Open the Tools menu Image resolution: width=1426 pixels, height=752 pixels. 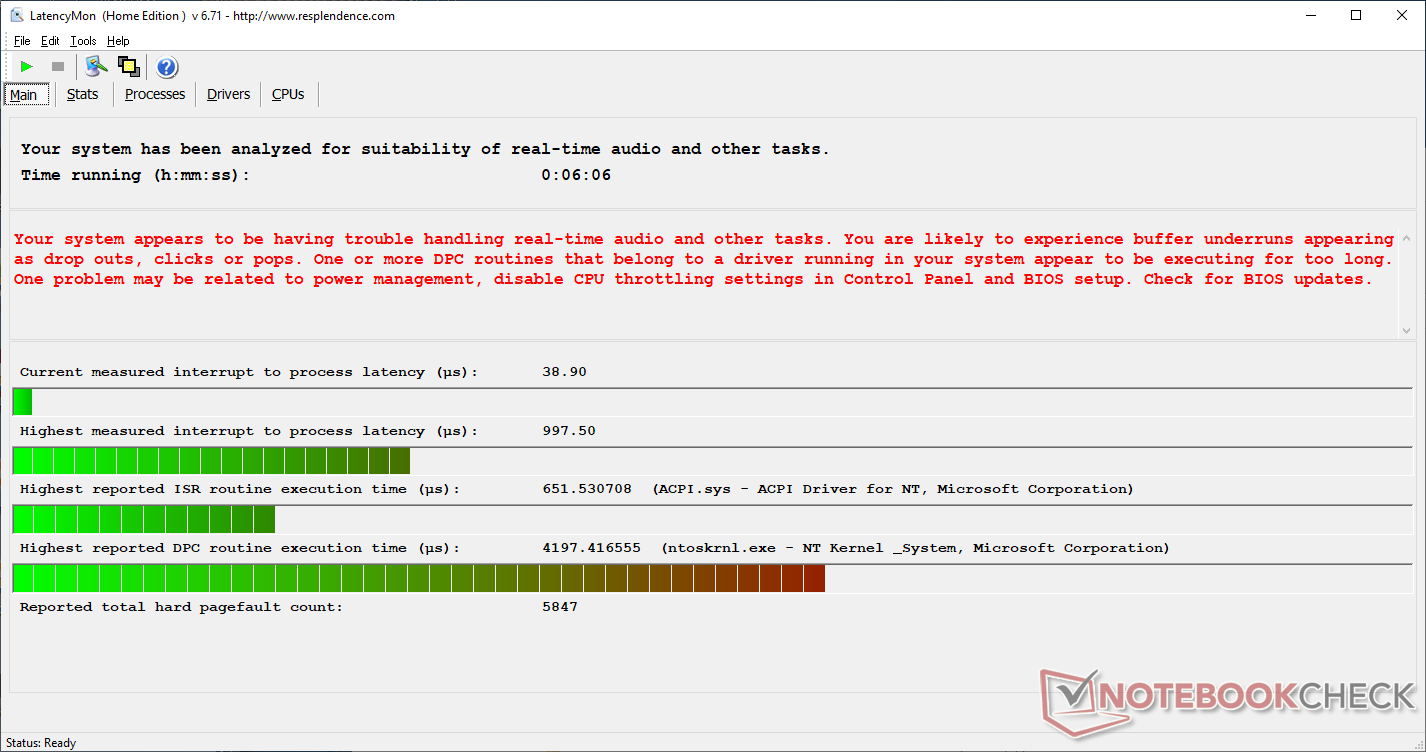[83, 41]
